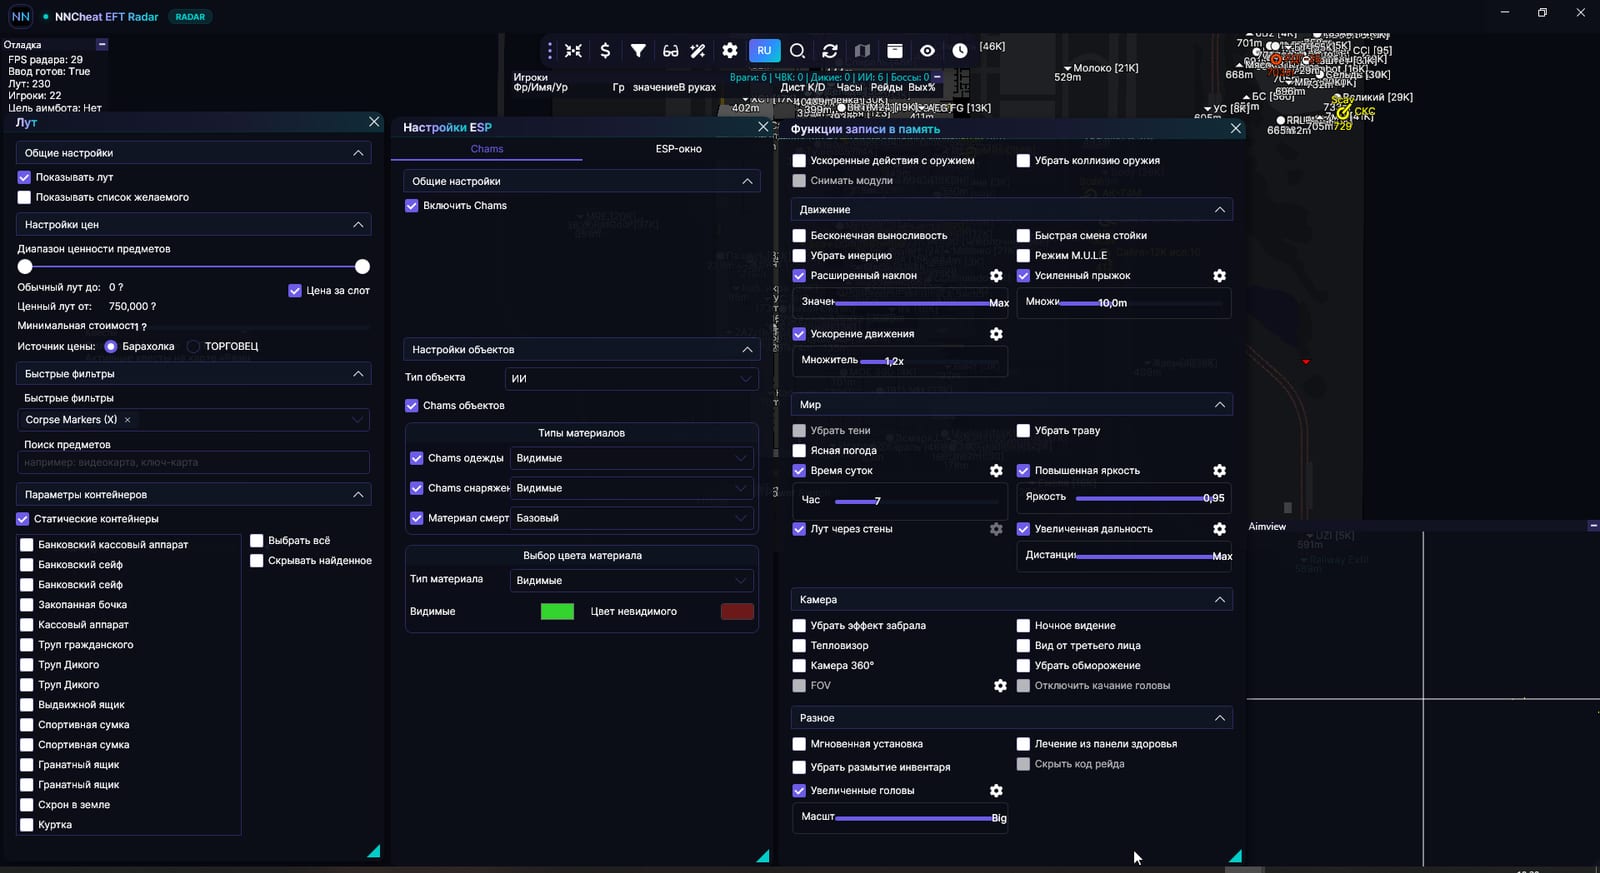The height and width of the screenshot is (873, 1600).
Task: Select the Chams tab
Action: (487, 149)
